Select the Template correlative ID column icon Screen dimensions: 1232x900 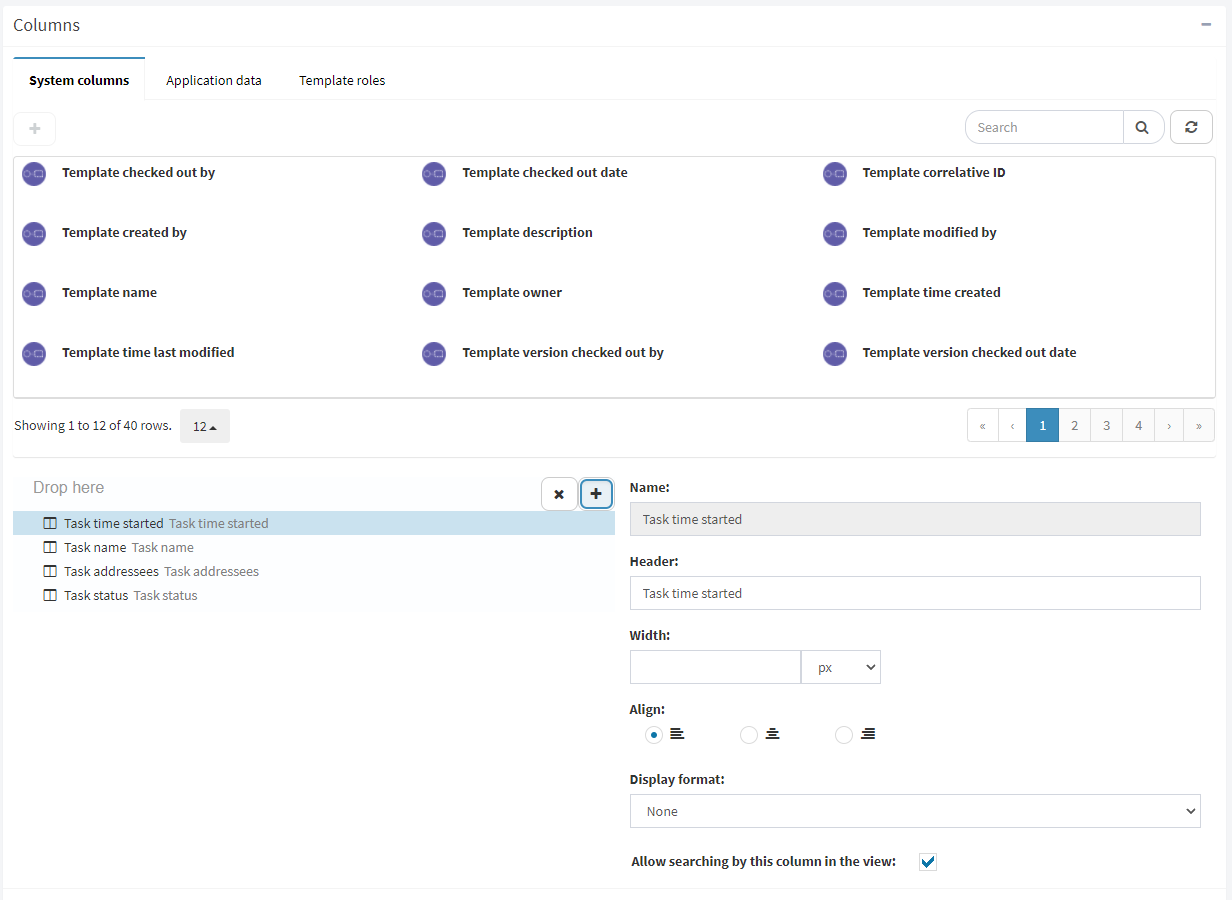(835, 174)
